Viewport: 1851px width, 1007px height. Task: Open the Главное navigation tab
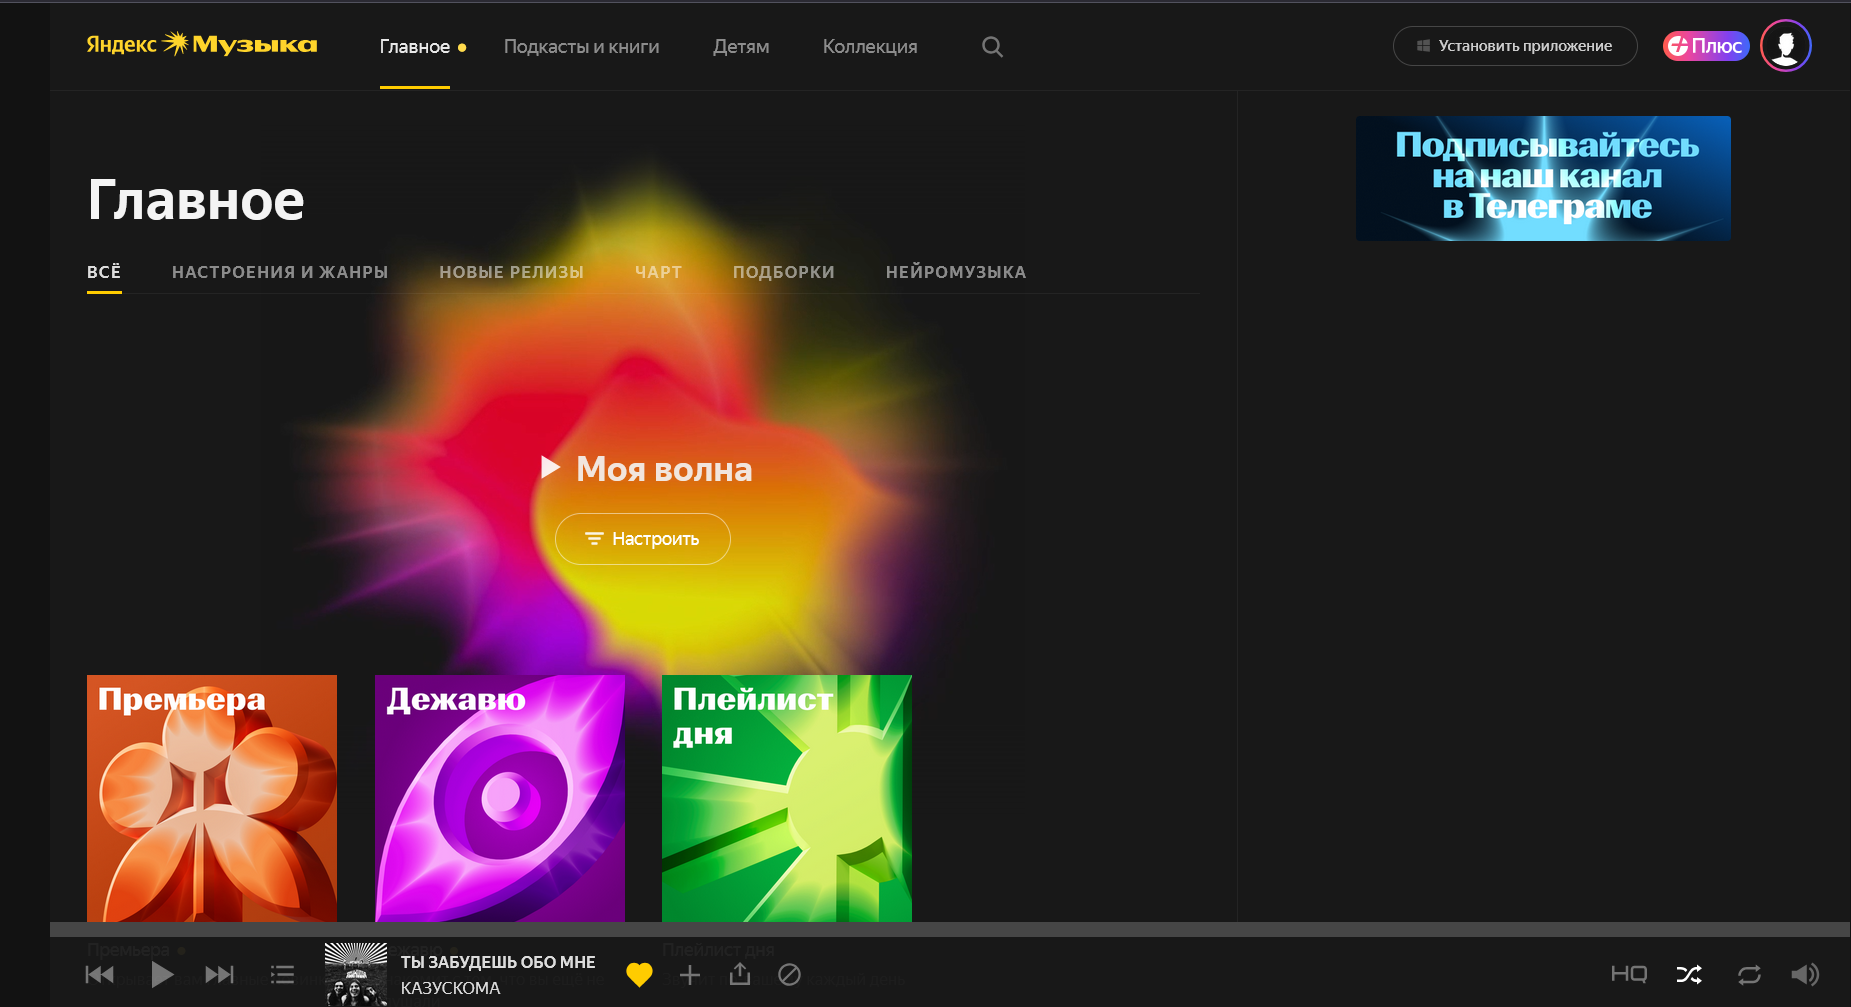coord(415,46)
